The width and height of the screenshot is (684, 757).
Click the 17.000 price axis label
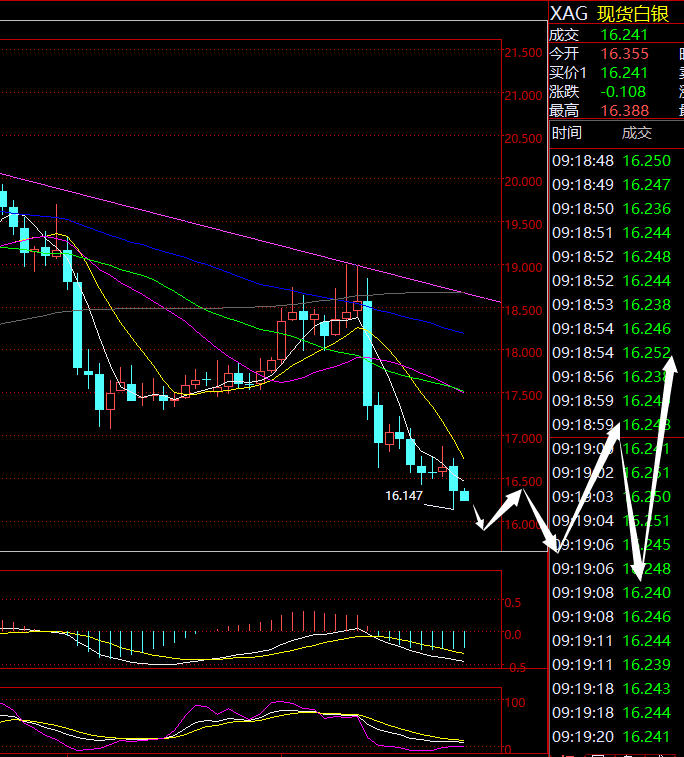coord(523,438)
